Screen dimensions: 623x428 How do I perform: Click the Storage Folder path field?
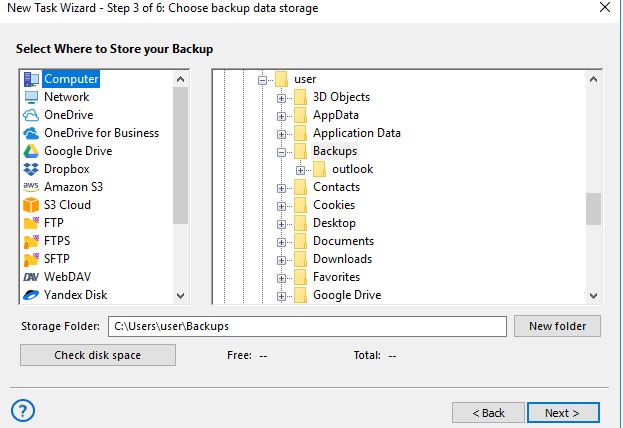coord(306,327)
